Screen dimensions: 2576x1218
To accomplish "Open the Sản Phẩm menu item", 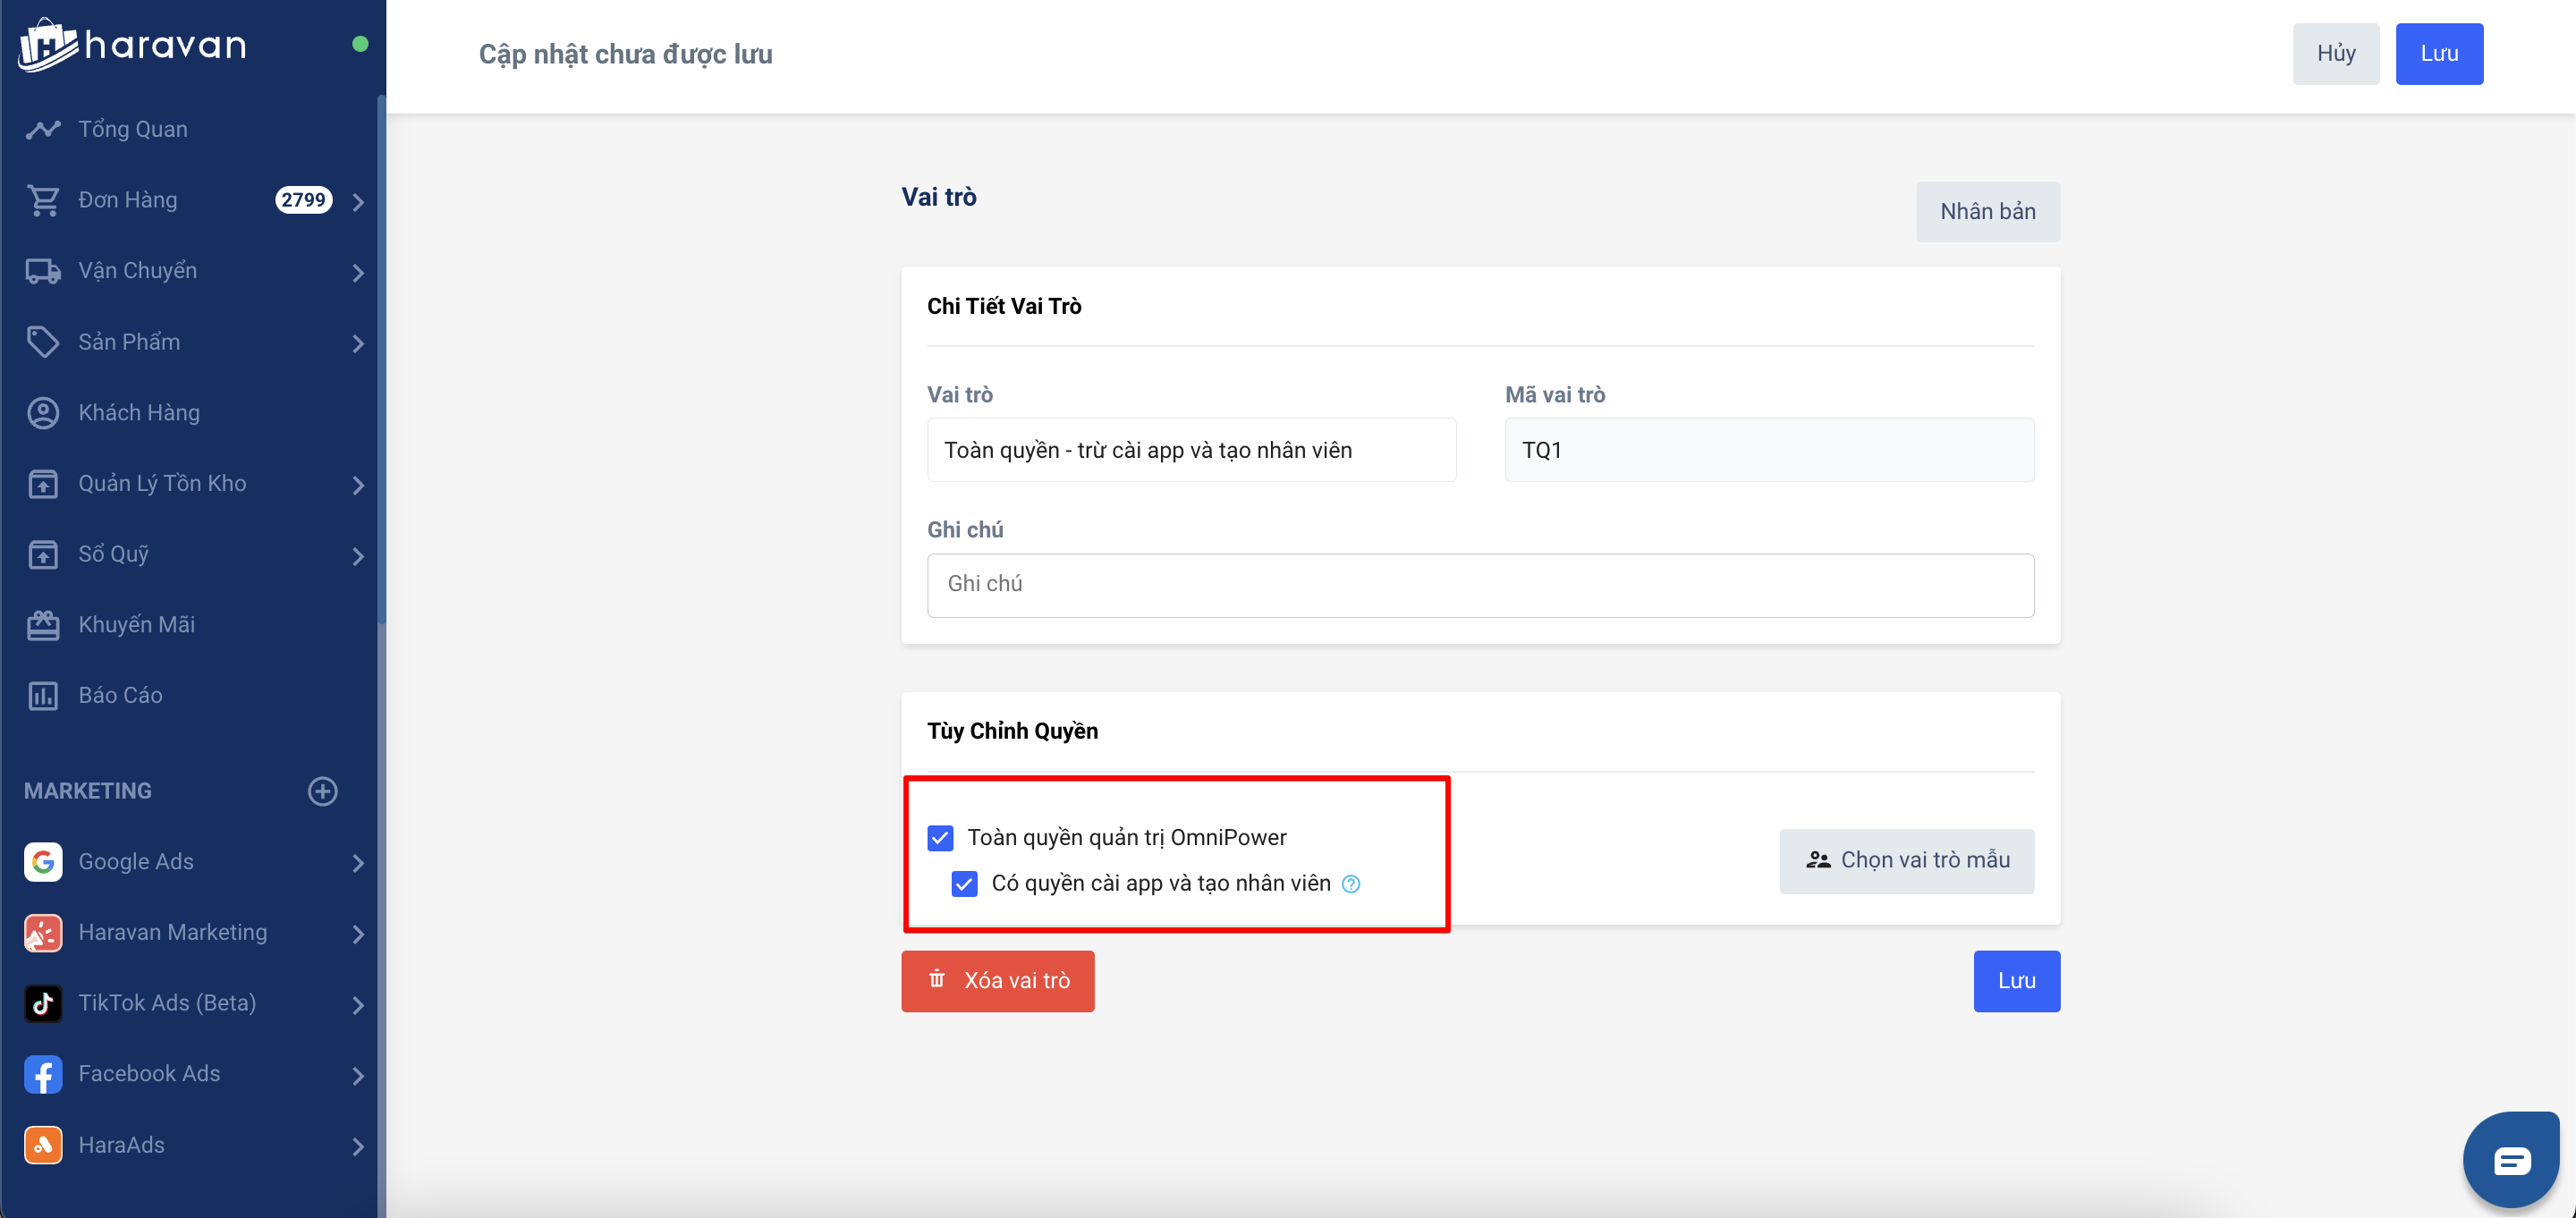I will click(x=188, y=342).
